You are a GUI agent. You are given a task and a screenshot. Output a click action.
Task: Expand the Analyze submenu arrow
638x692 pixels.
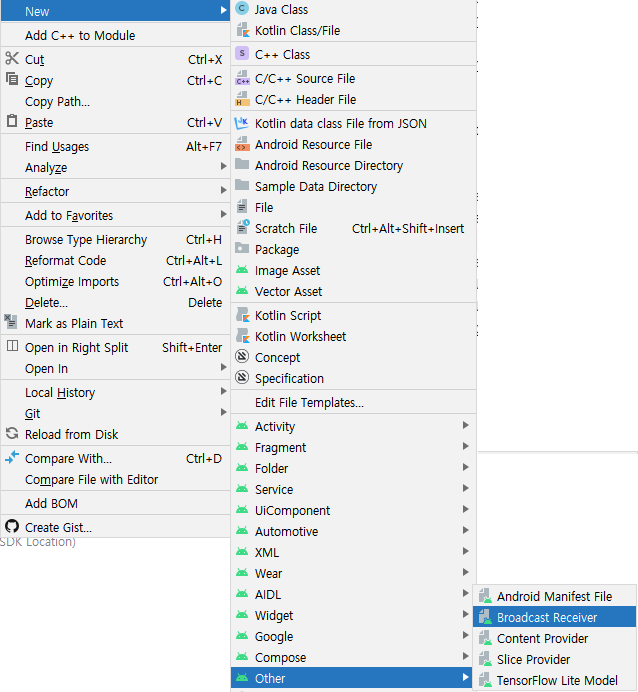pos(224,166)
